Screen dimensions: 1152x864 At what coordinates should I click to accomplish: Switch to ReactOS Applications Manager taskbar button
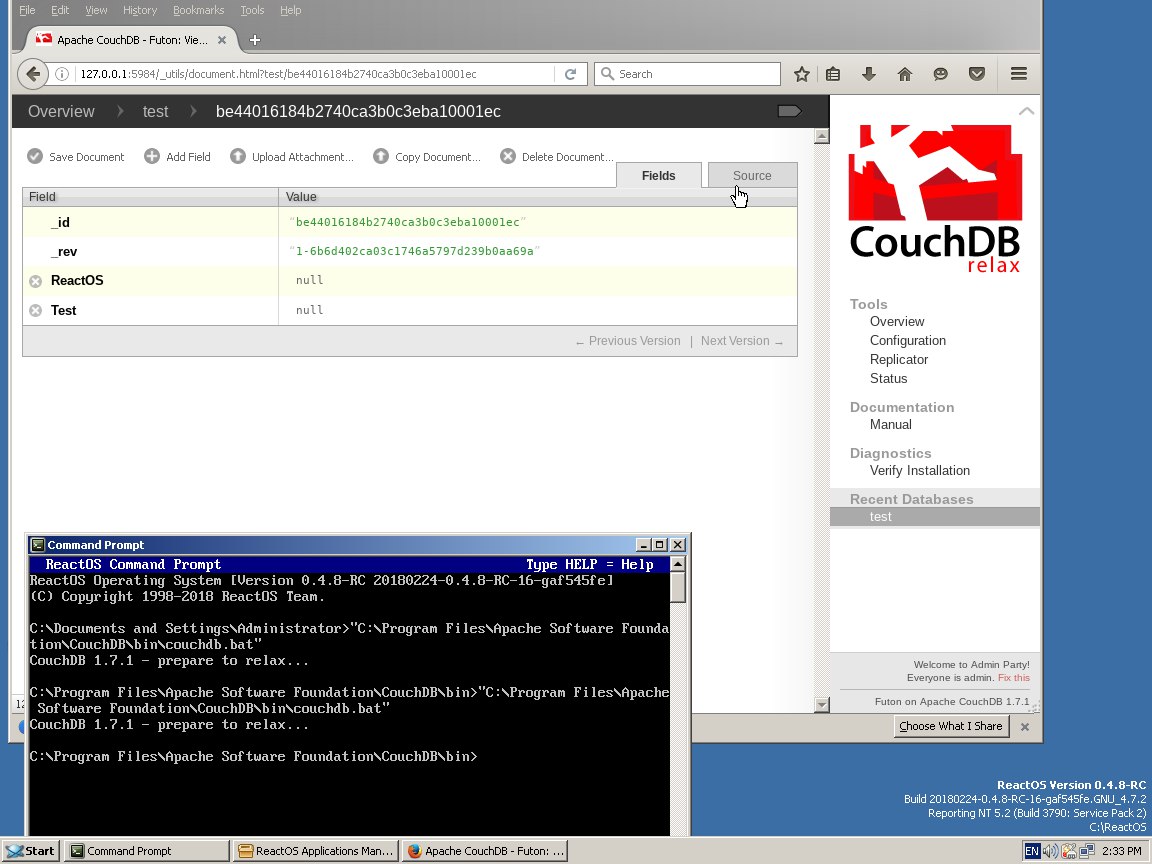coord(316,851)
